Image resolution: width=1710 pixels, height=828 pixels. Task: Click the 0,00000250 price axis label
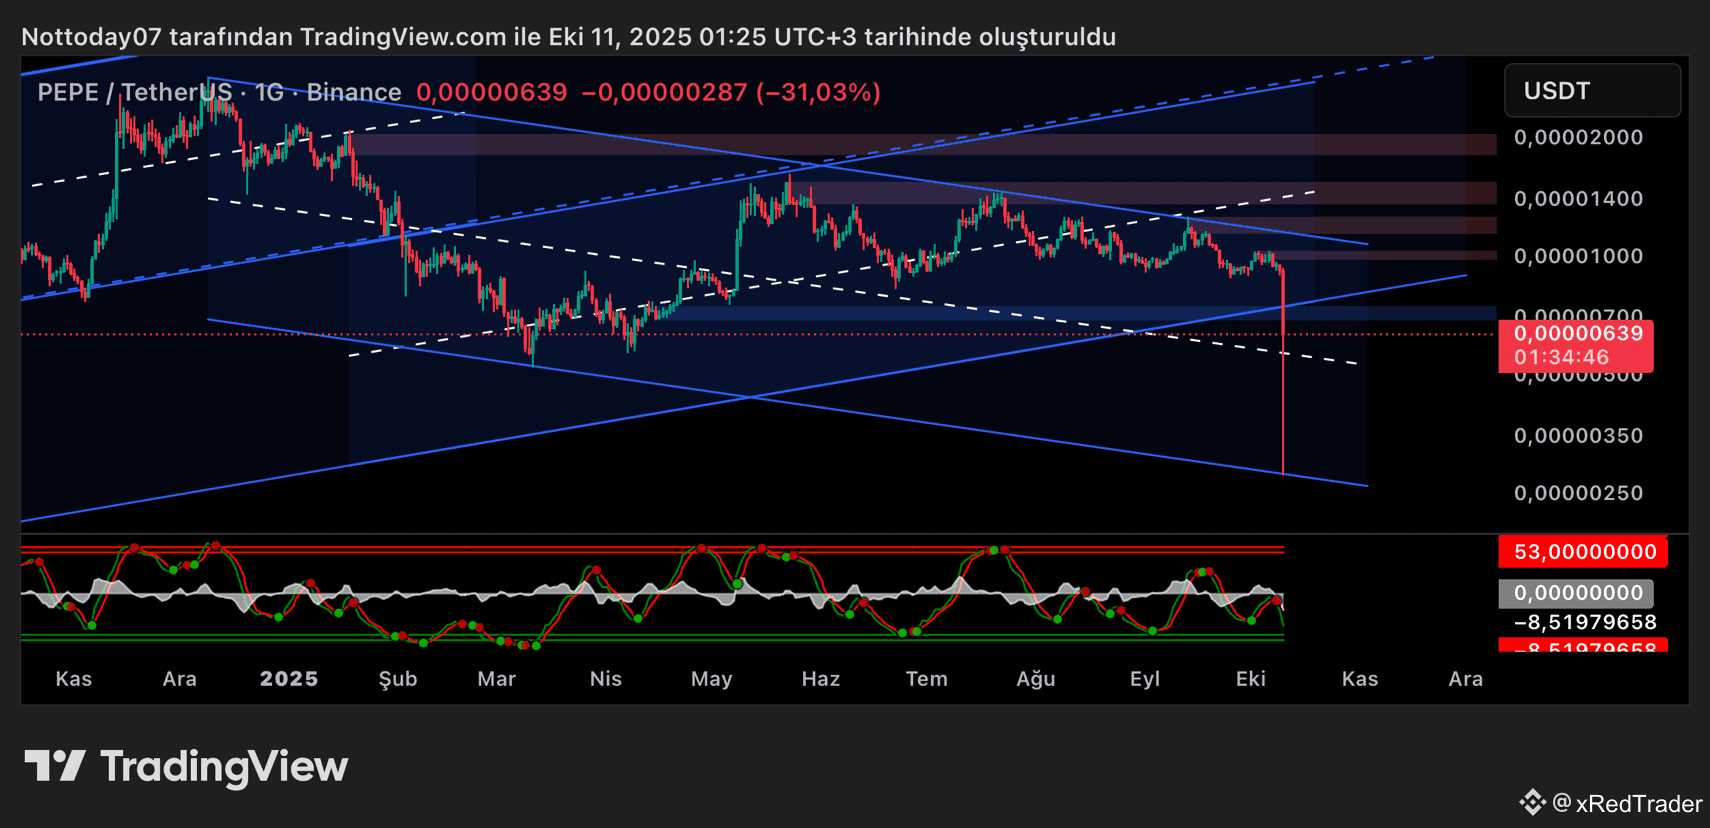pyautogui.click(x=1578, y=493)
